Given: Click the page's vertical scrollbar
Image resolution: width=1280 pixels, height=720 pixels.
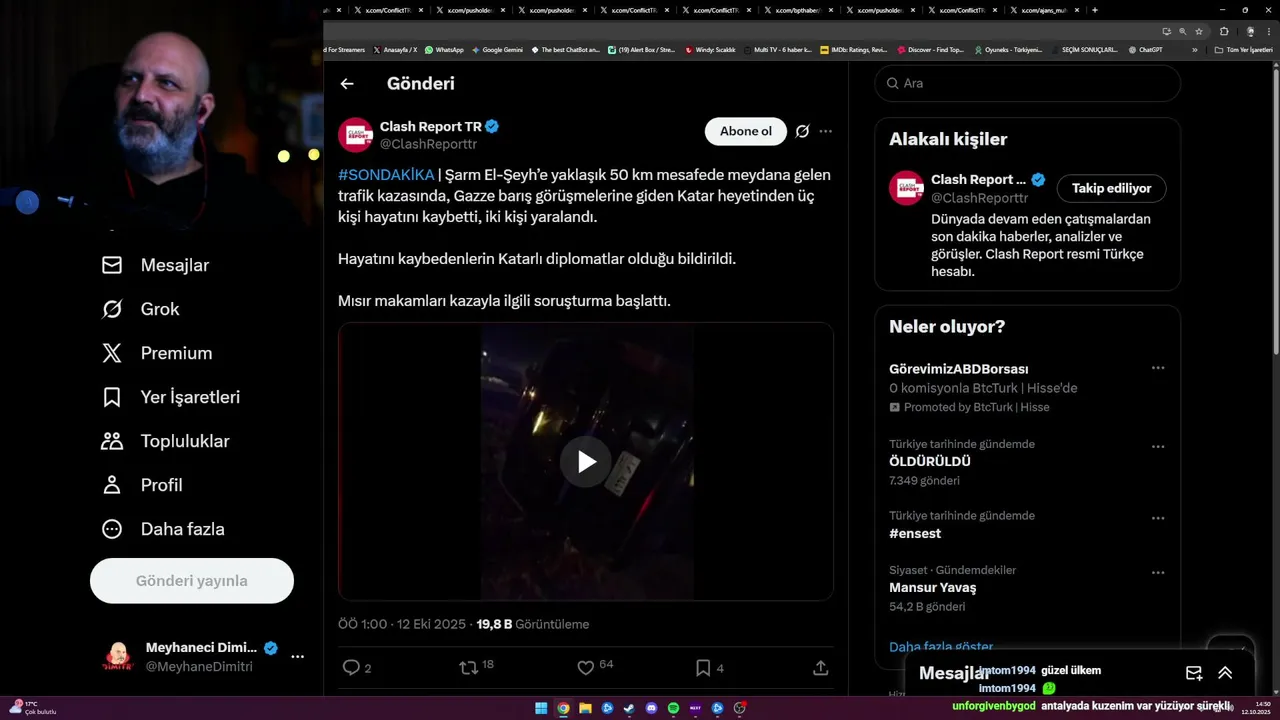Looking at the screenshot, I should click(x=1275, y=210).
